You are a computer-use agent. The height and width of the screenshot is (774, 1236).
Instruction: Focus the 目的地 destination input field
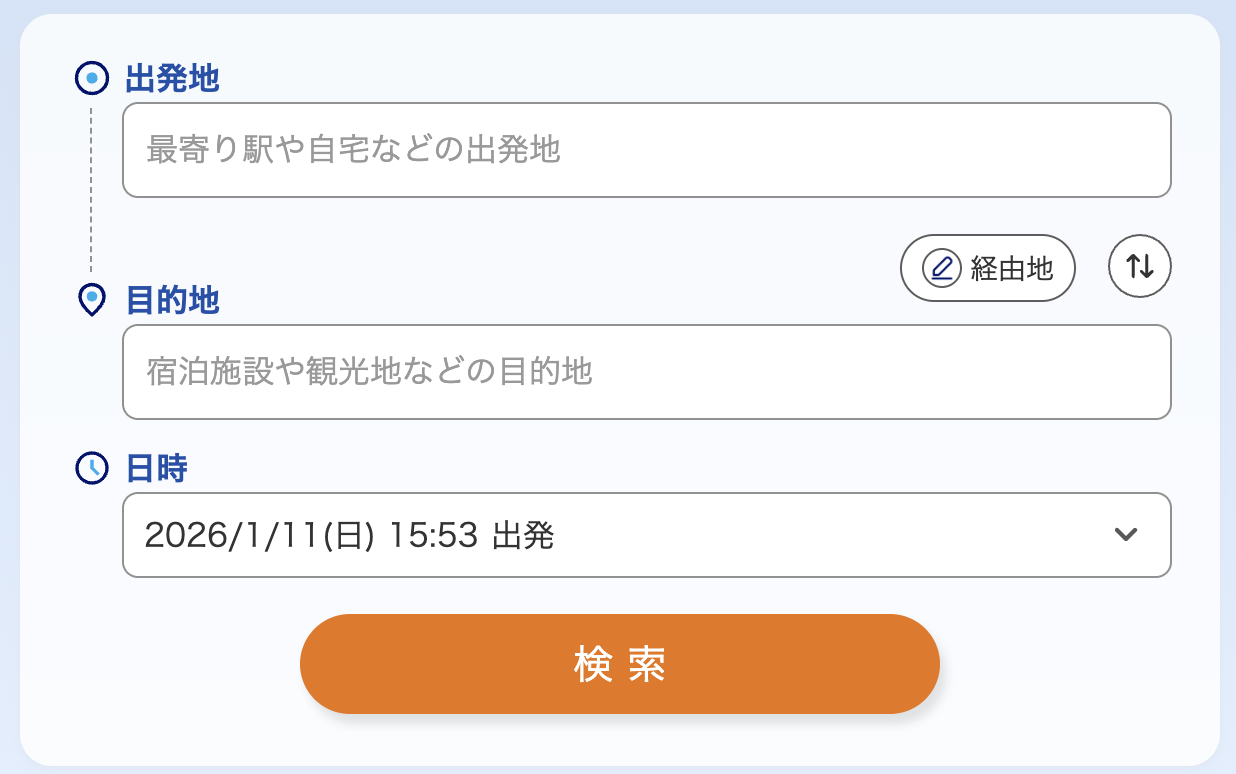click(x=646, y=372)
